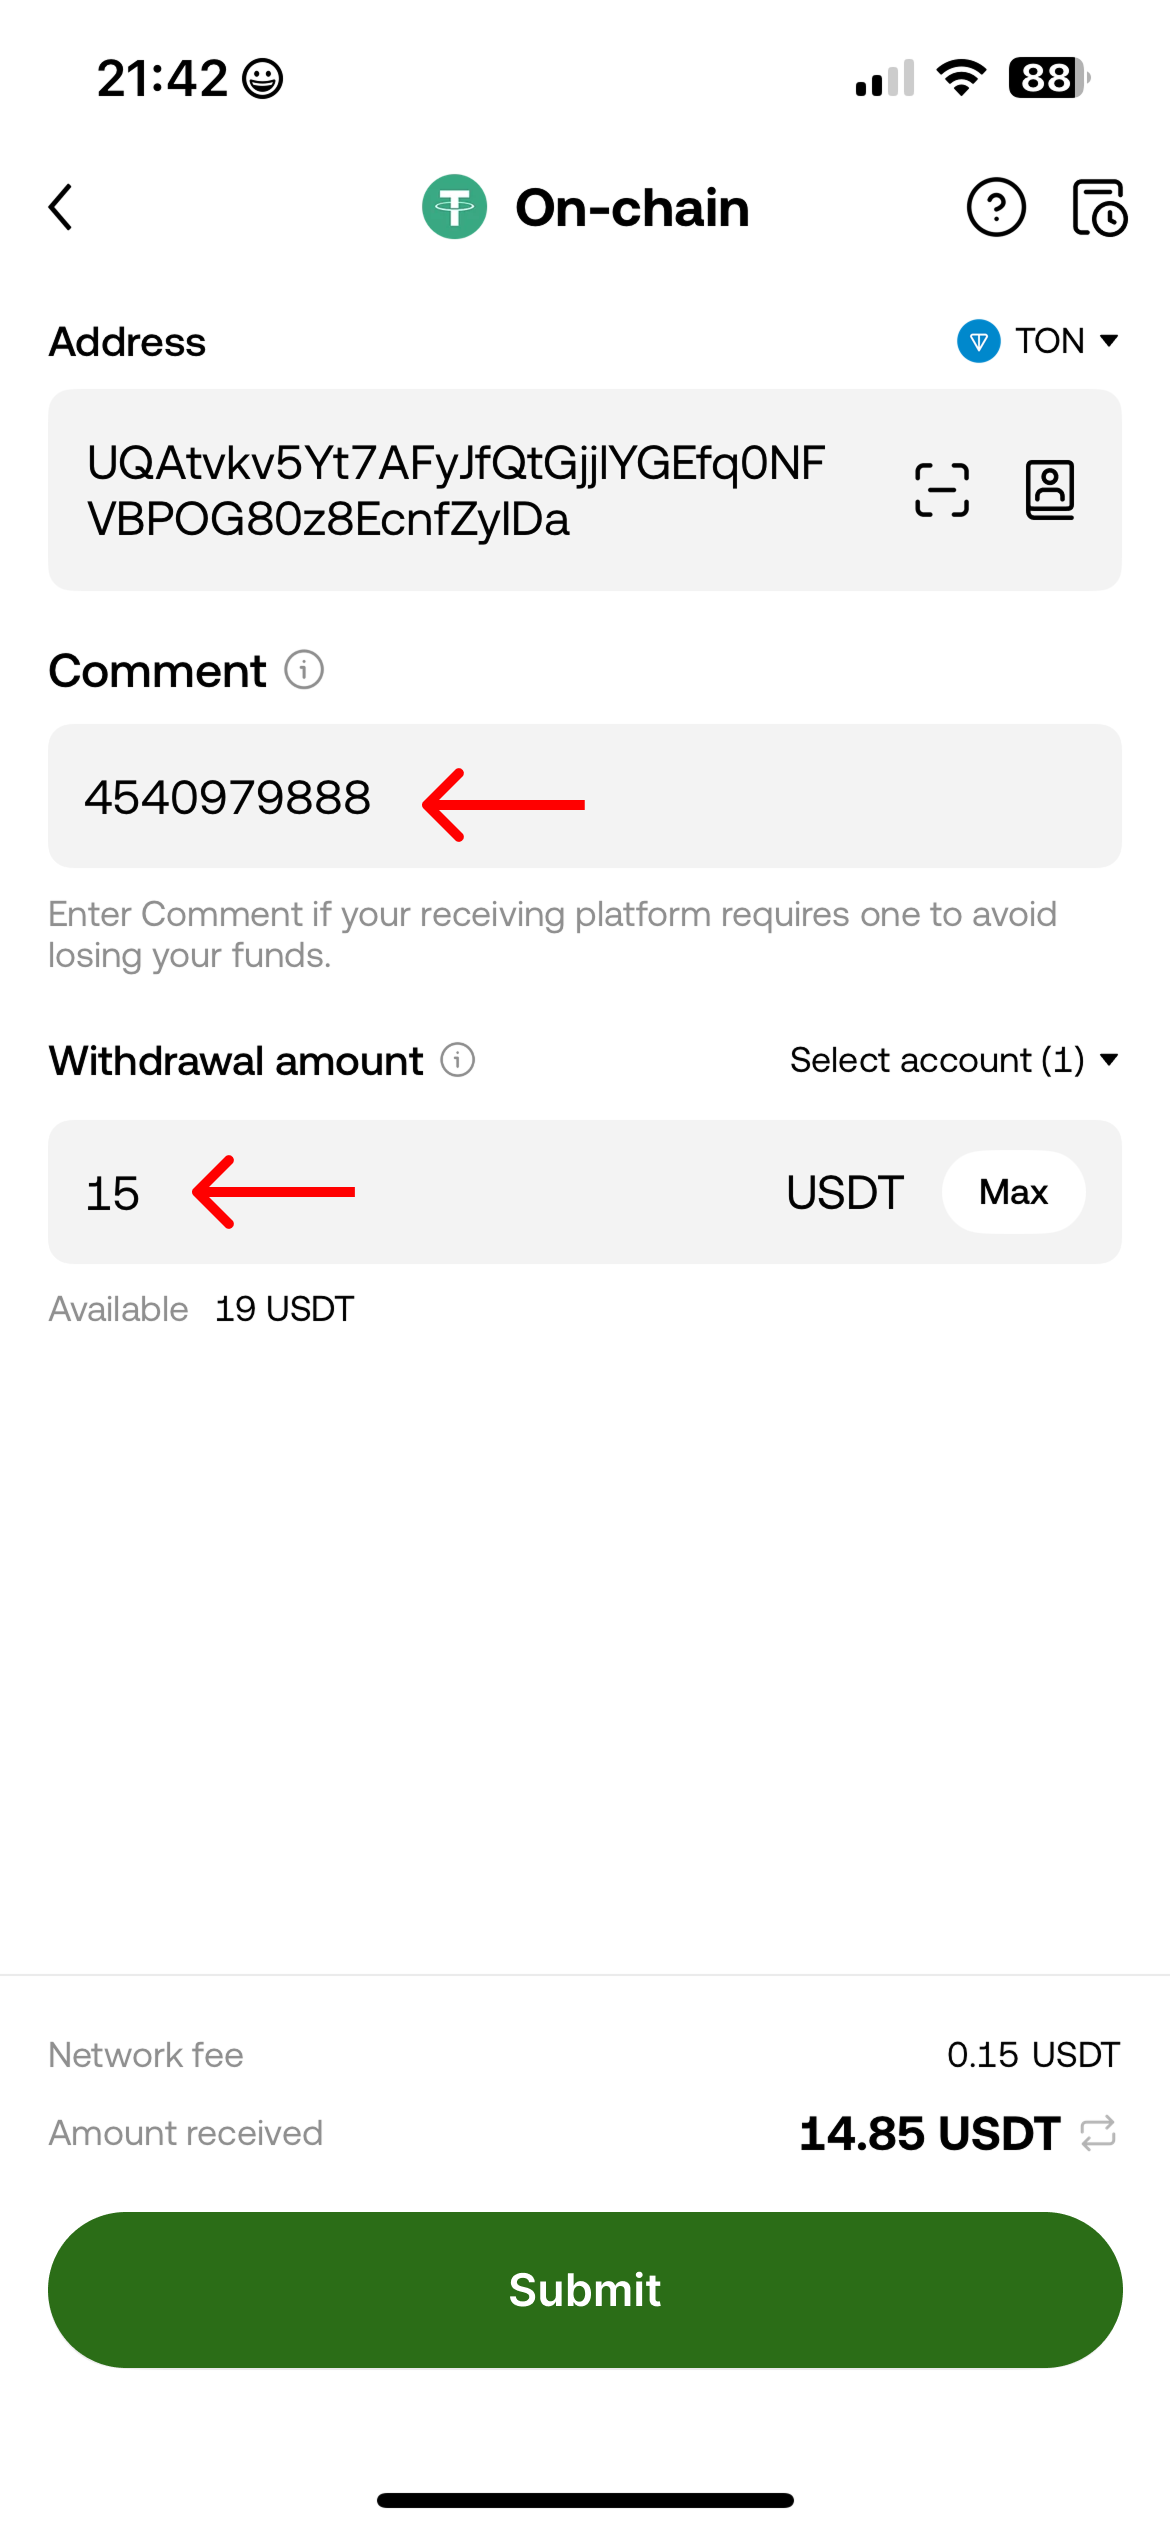This screenshot has width=1170, height=2532.
Task: Tap the 14.85 USDT amount received value
Action: pyautogui.click(x=929, y=2133)
